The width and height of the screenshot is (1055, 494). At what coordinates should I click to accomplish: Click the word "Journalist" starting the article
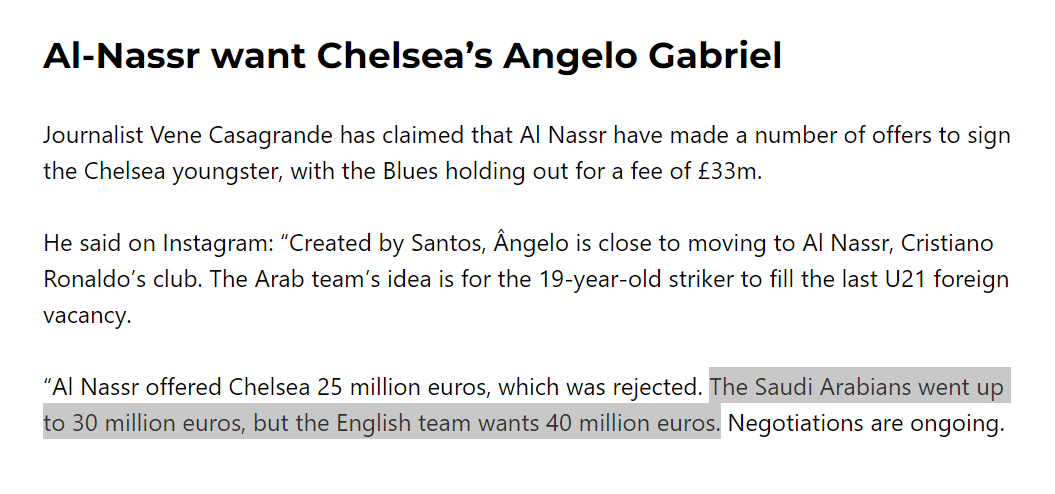tap(93, 135)
